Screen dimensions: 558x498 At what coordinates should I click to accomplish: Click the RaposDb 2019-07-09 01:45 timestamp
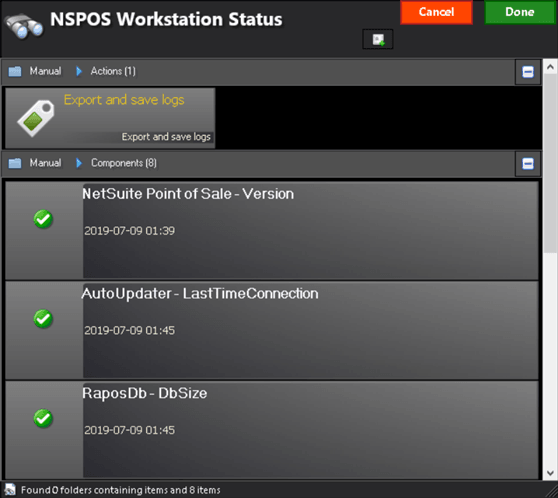point(130,430)
